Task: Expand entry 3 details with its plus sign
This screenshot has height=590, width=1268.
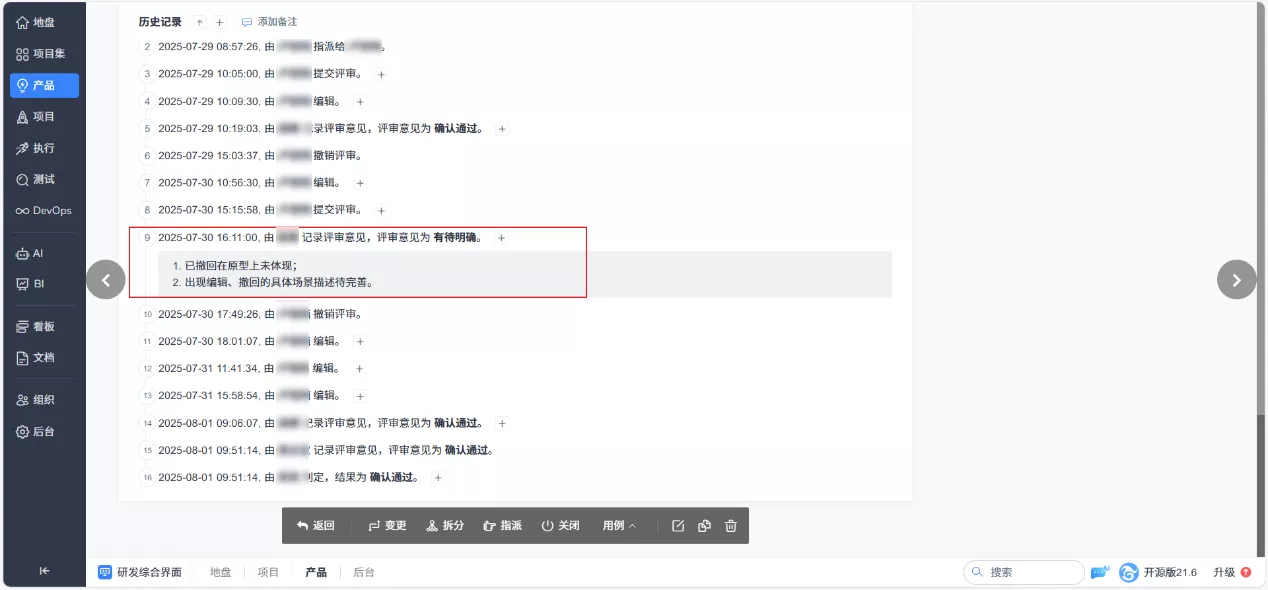Action: (383, 74)
